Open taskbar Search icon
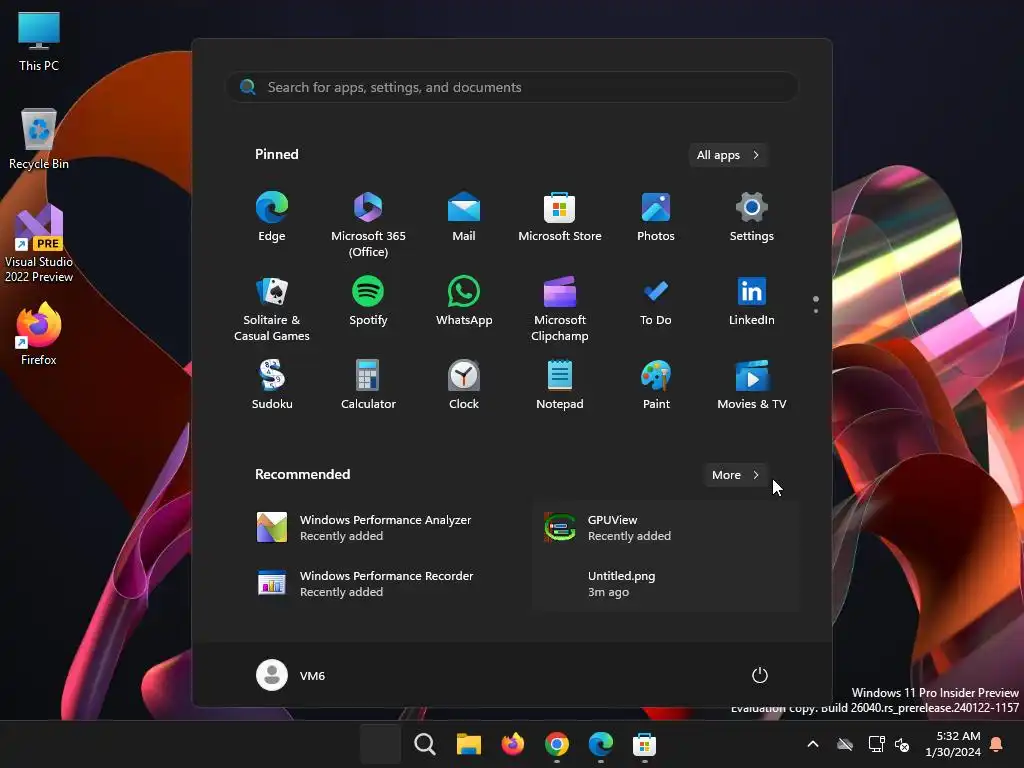This screenshot has width=1024, height=768. [424, 744]
